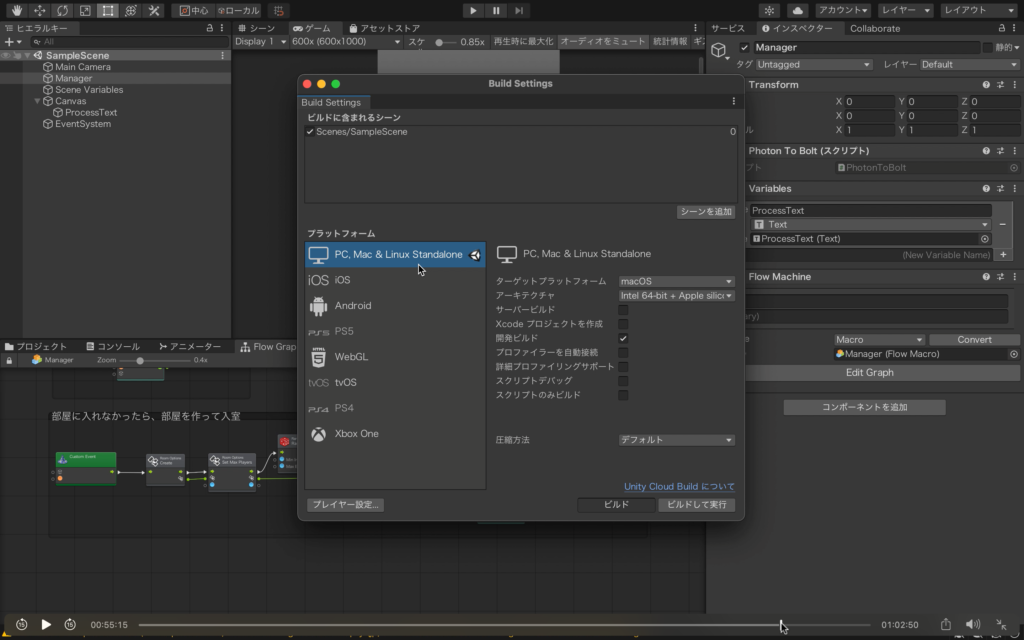The image size is (1024, 640).
Task: Open the Default layer dropdown
Action: [969, 65]
